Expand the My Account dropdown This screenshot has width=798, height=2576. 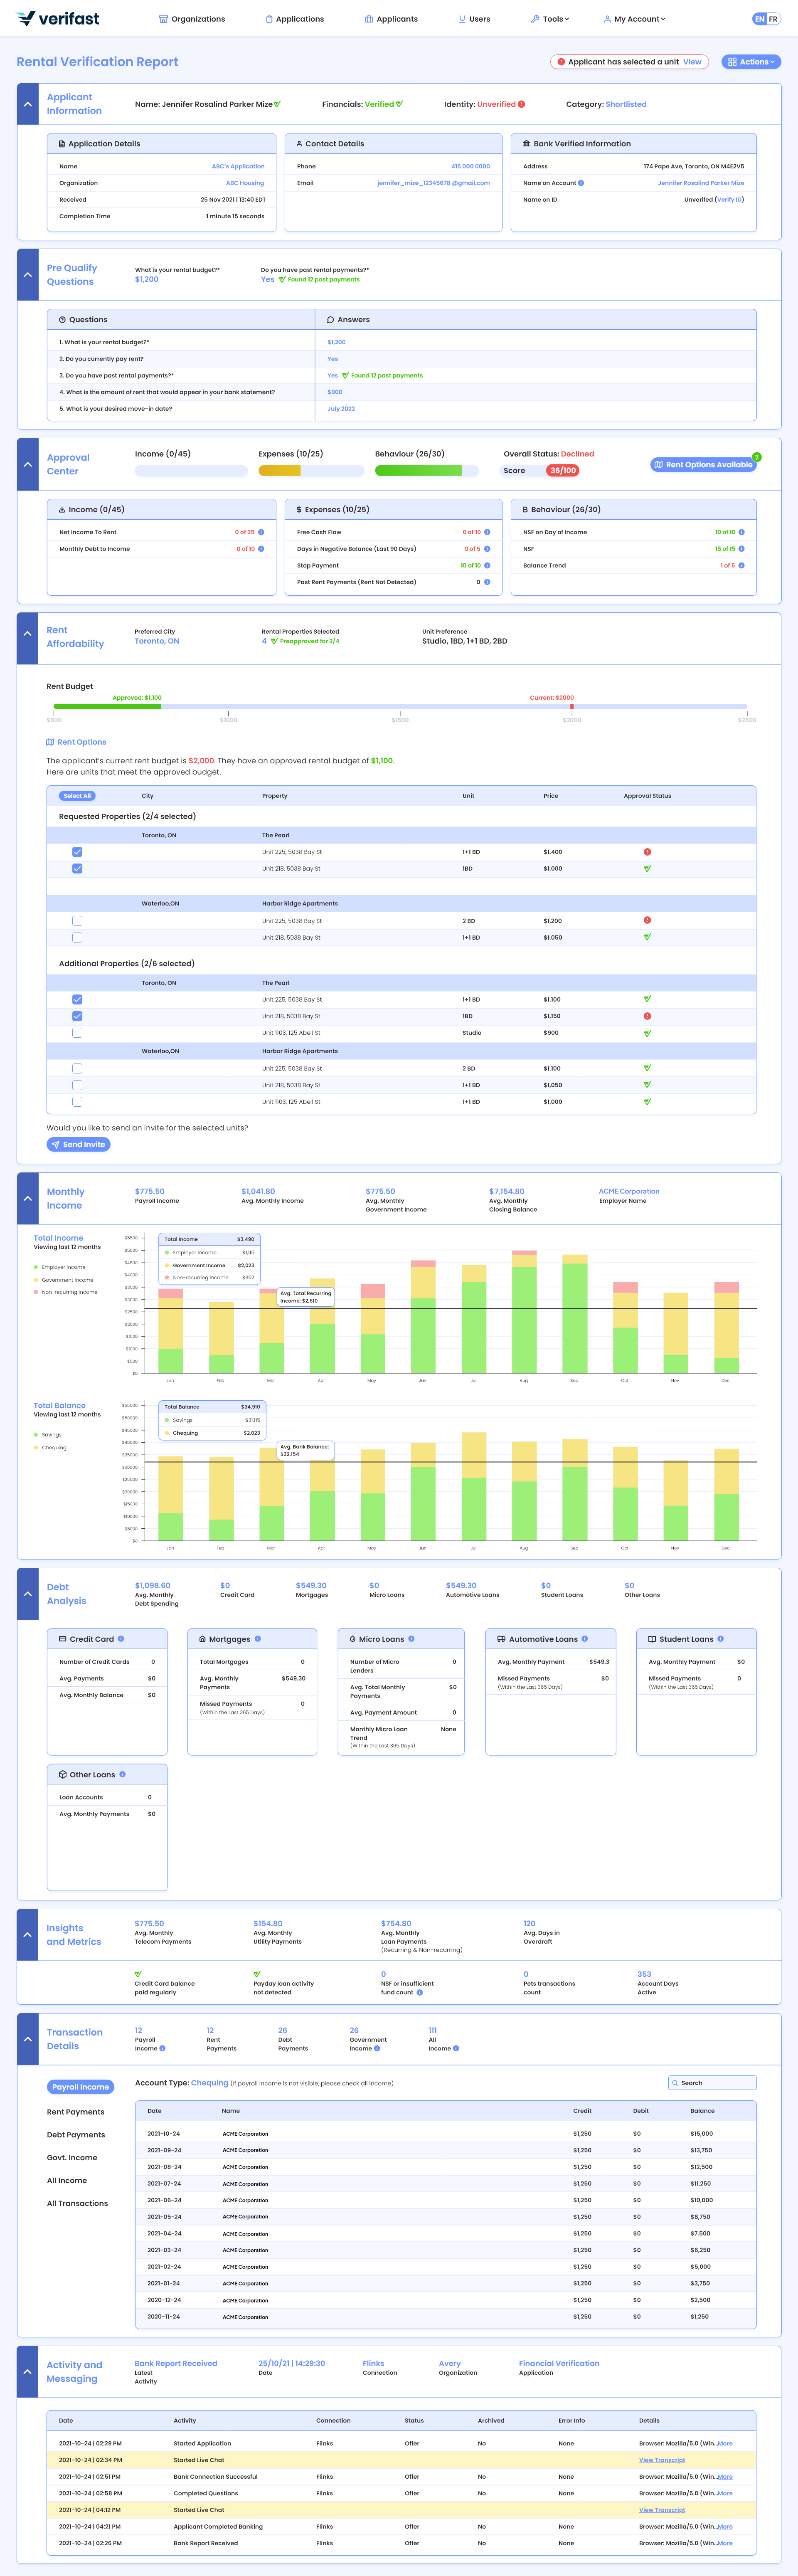(634, 18)
